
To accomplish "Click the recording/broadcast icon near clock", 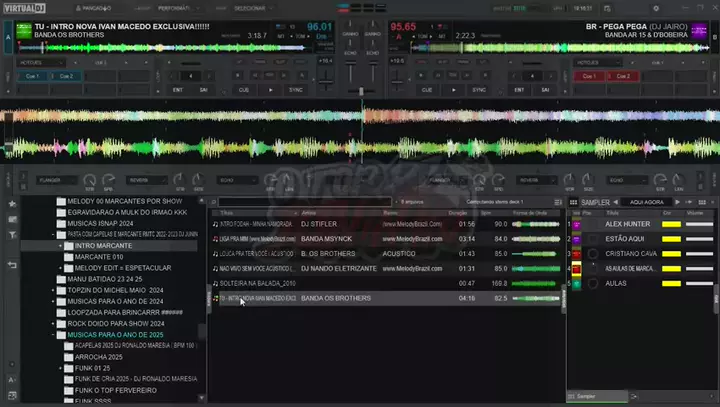I will point(607,8).
